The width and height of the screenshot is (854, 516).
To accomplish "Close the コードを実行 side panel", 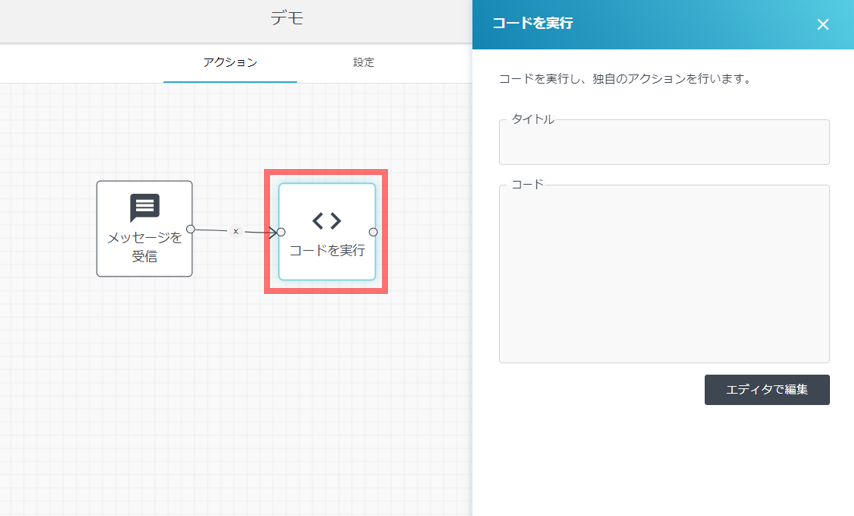I will 823,25.
